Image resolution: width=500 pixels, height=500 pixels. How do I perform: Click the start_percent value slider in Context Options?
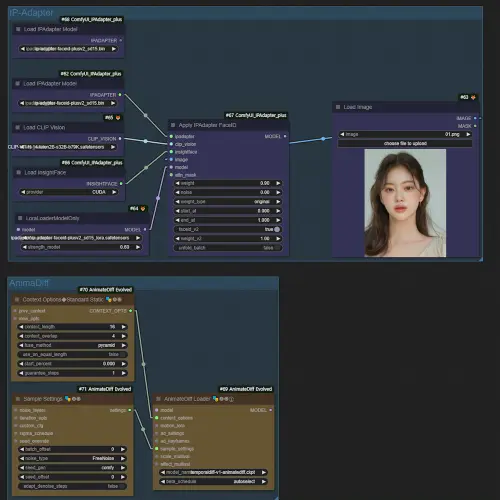click(x=72, y=364)
